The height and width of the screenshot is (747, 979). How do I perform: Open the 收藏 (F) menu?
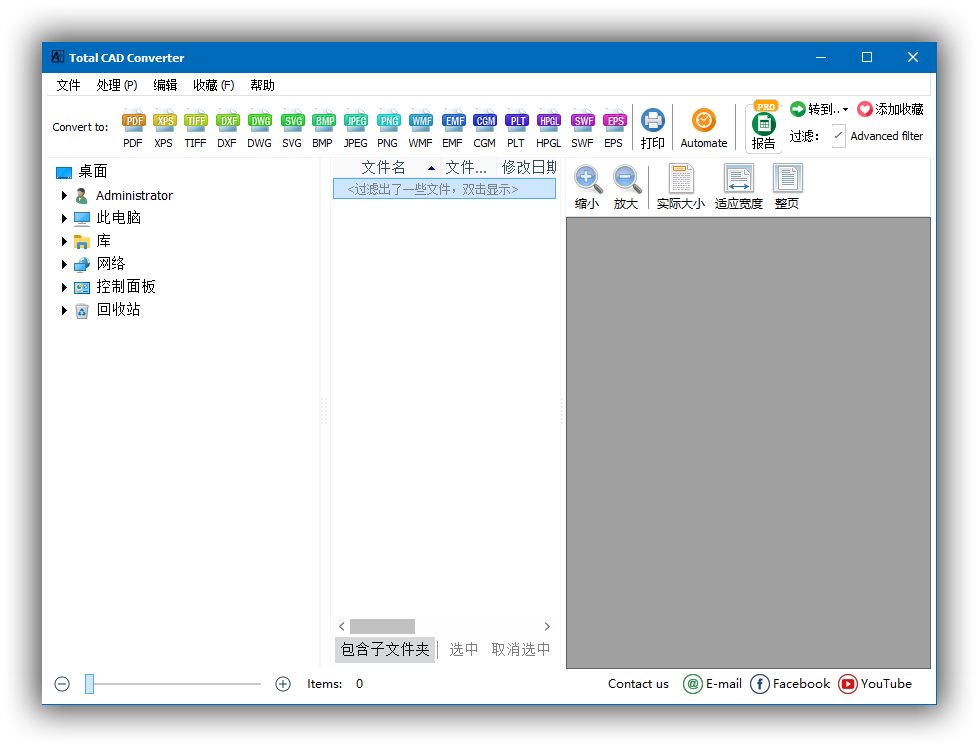pyautogui.click(x=214, y=85)
